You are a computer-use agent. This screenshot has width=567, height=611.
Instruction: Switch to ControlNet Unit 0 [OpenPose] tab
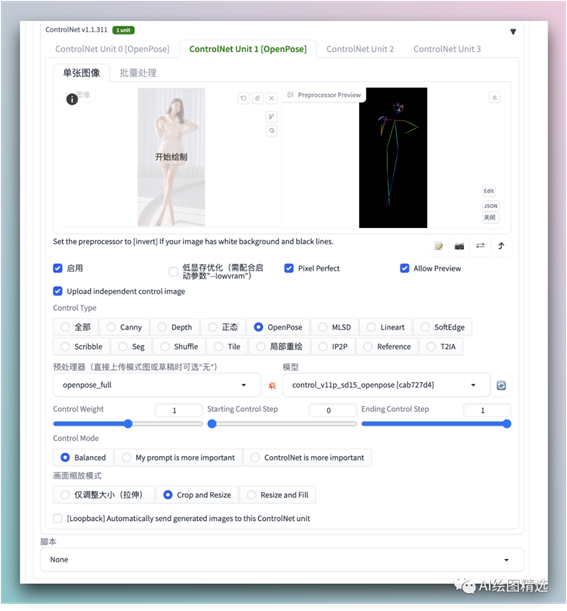pyautogui.click(x=112, y=49)
